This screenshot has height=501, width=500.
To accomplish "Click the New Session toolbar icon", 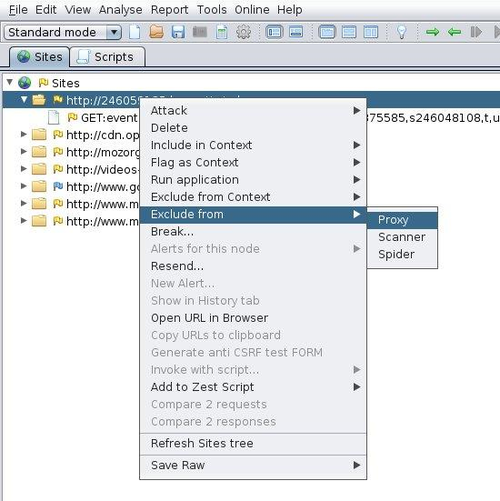I will coord(135,32).
